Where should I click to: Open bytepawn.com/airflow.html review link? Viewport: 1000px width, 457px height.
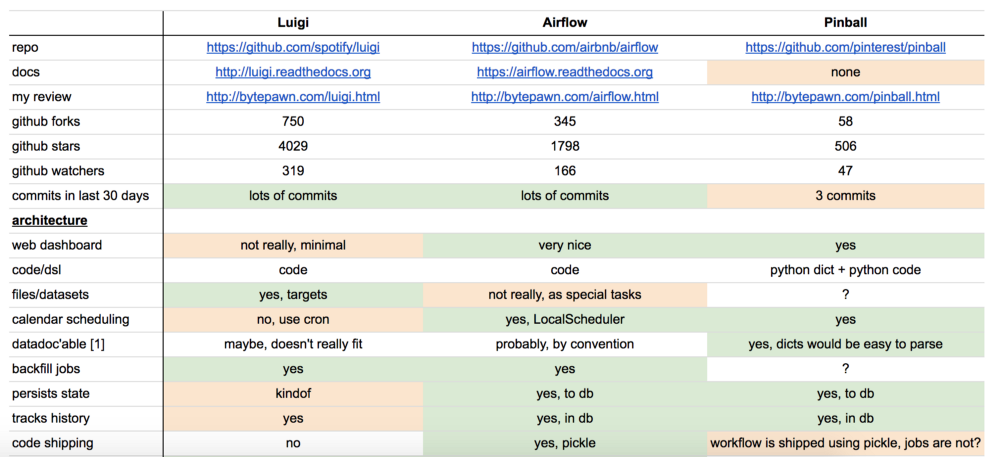coord(564,97)
